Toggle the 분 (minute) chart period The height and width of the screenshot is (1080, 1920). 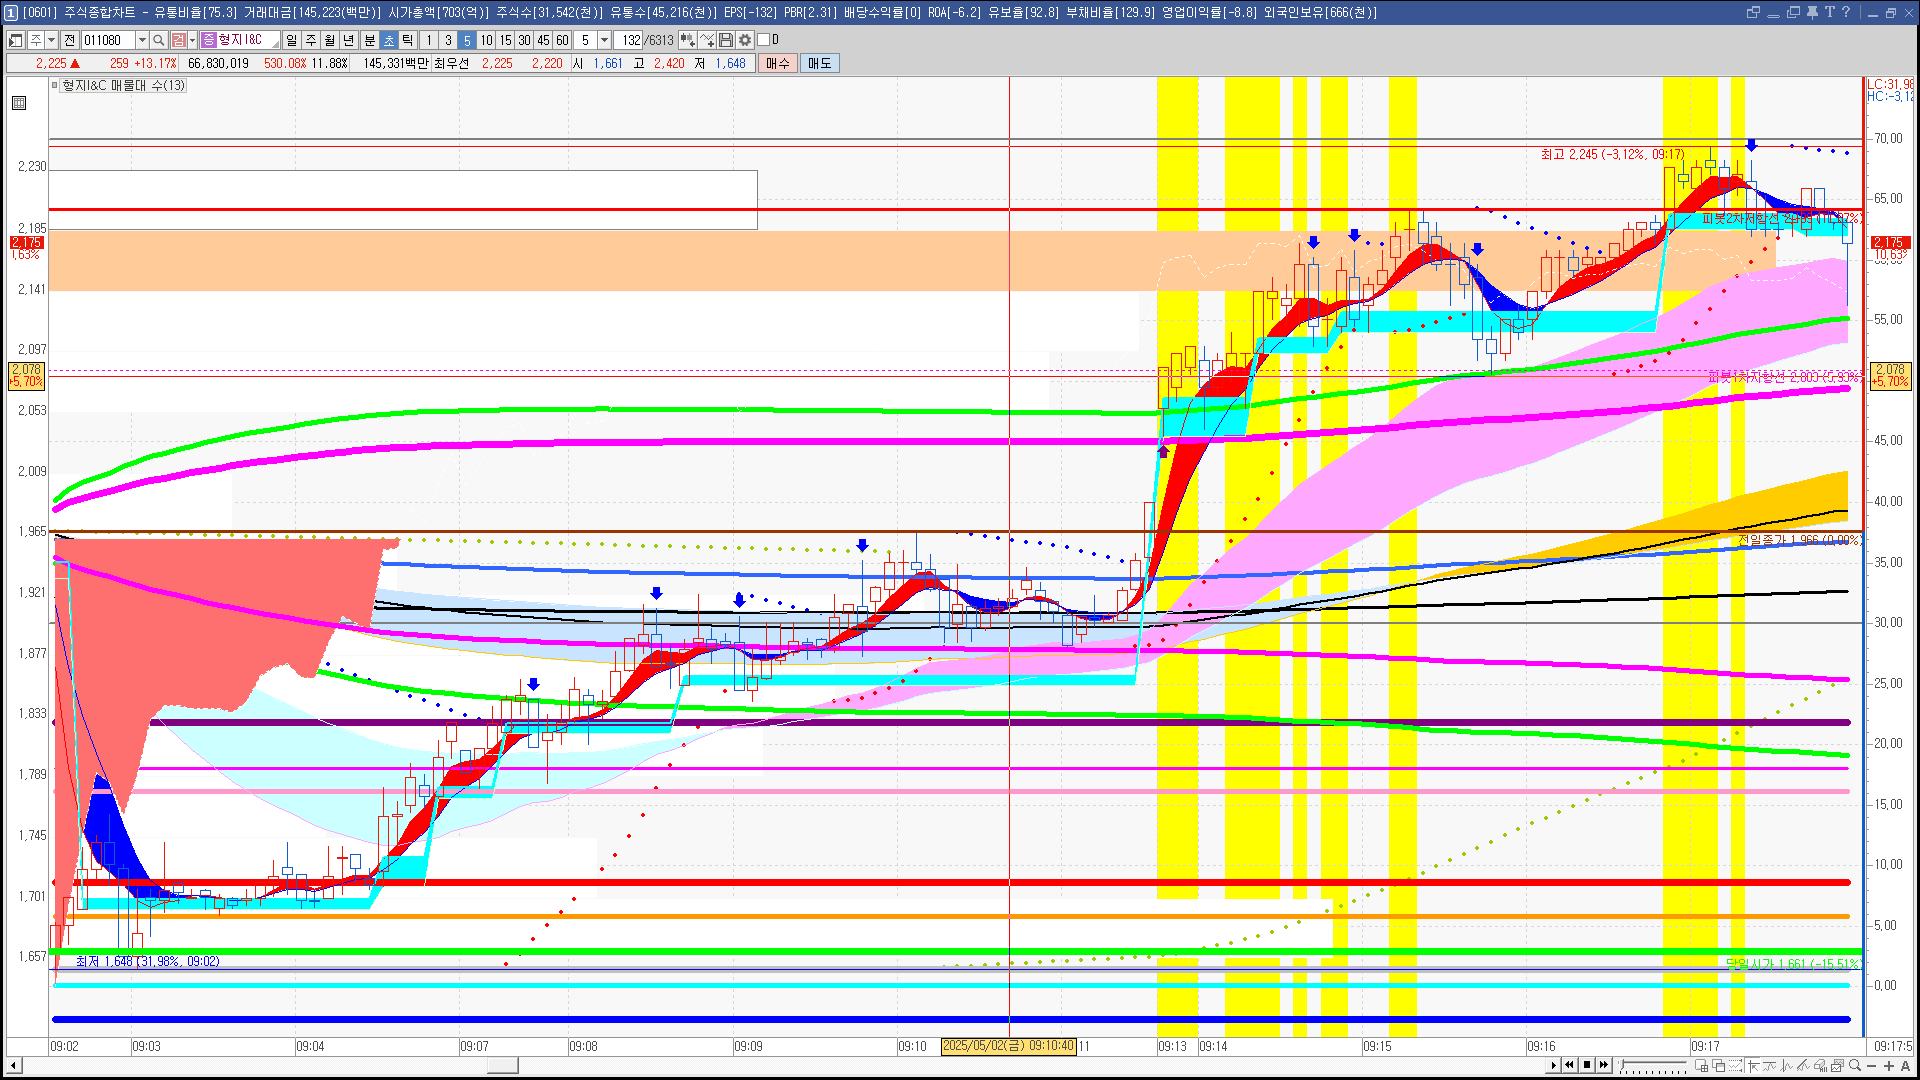click(x=369, y=40)
